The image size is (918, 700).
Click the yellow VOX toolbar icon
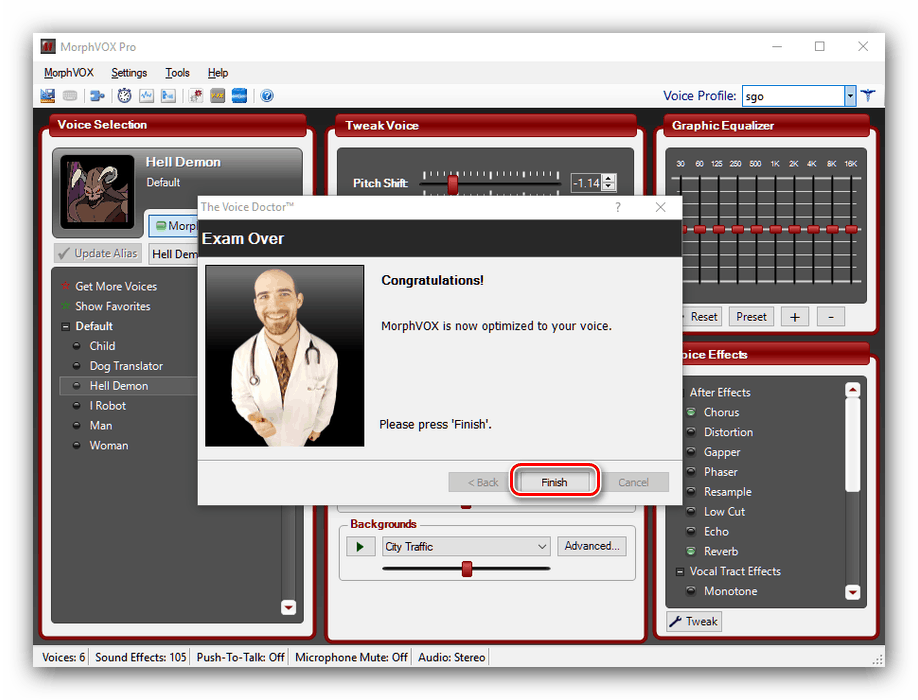(x=218, y=95)
